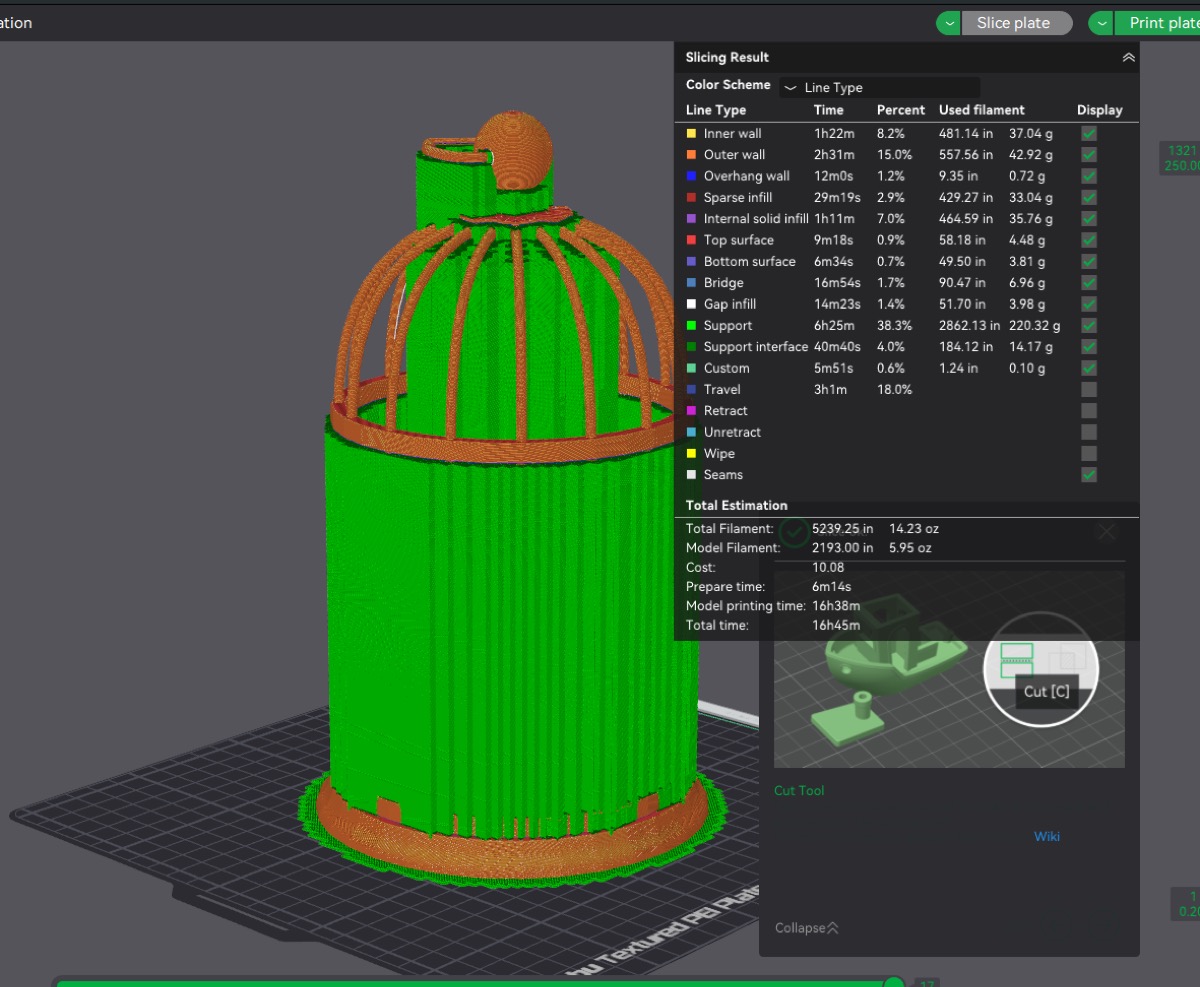Toggle Sparse infill display checkbox
1200x987 pixels.
click(1089, 197)
